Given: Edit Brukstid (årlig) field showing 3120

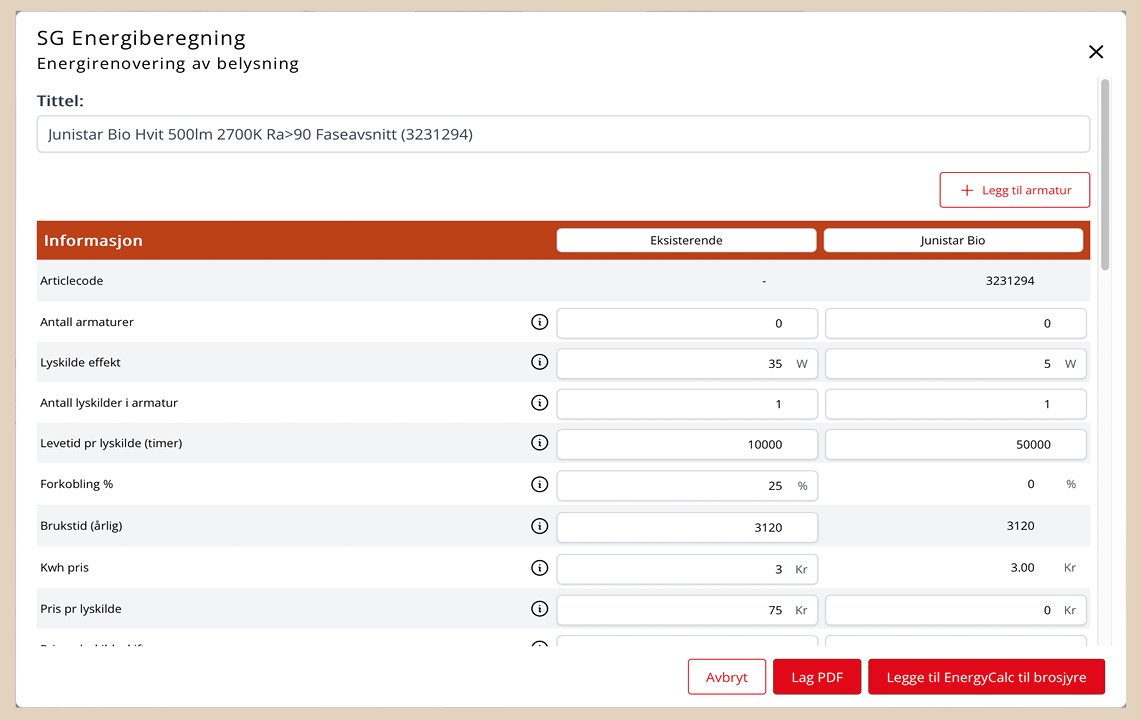Looking at the screenshot, I should pos(687,527).
